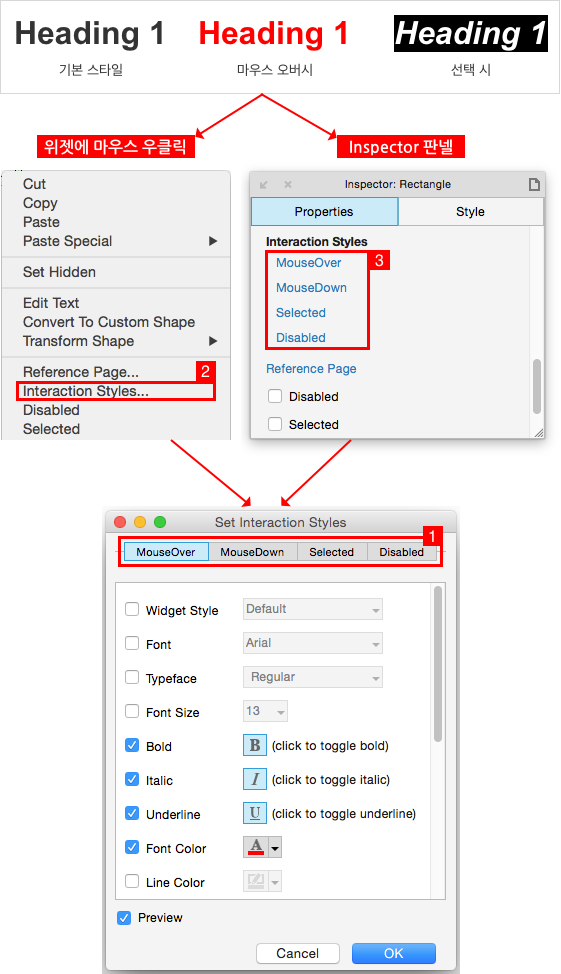The height and width of the screenshot is (974, 561).
Task: Enable the Line Color checkbox
Action: click(132, 881)
